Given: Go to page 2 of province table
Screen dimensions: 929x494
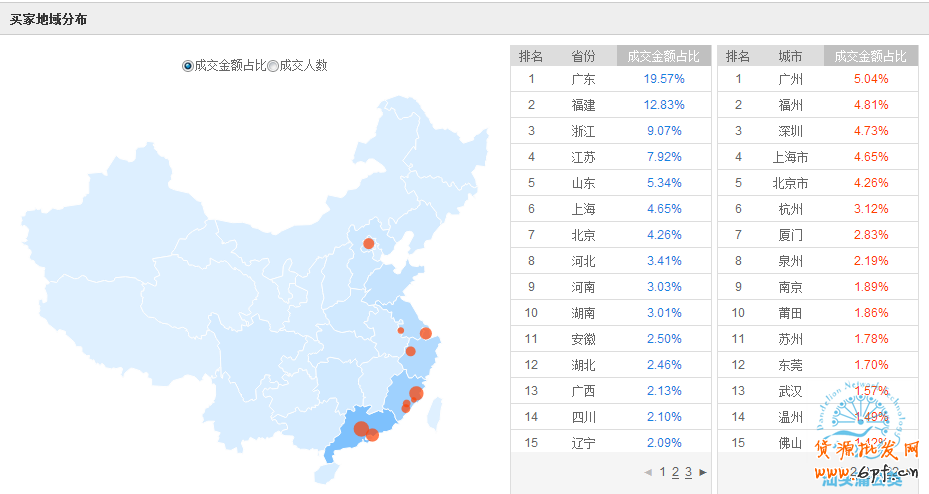Looking at the screenshot, I should (x=675, y=472).
